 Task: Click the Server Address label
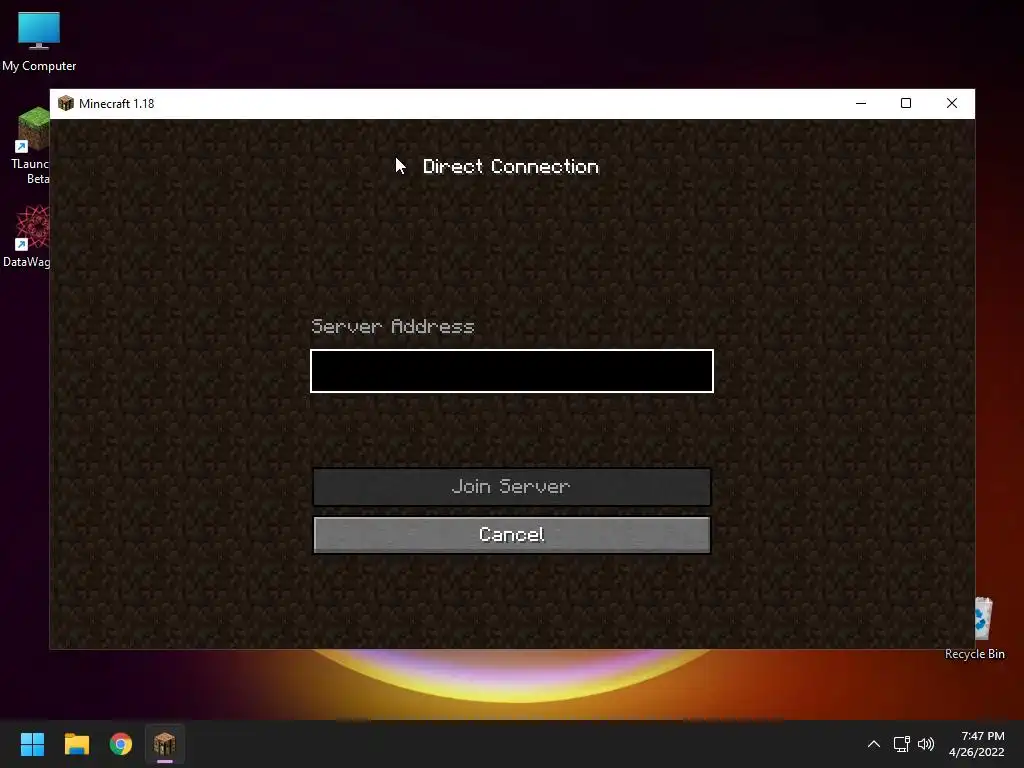[x=392, y=326]
